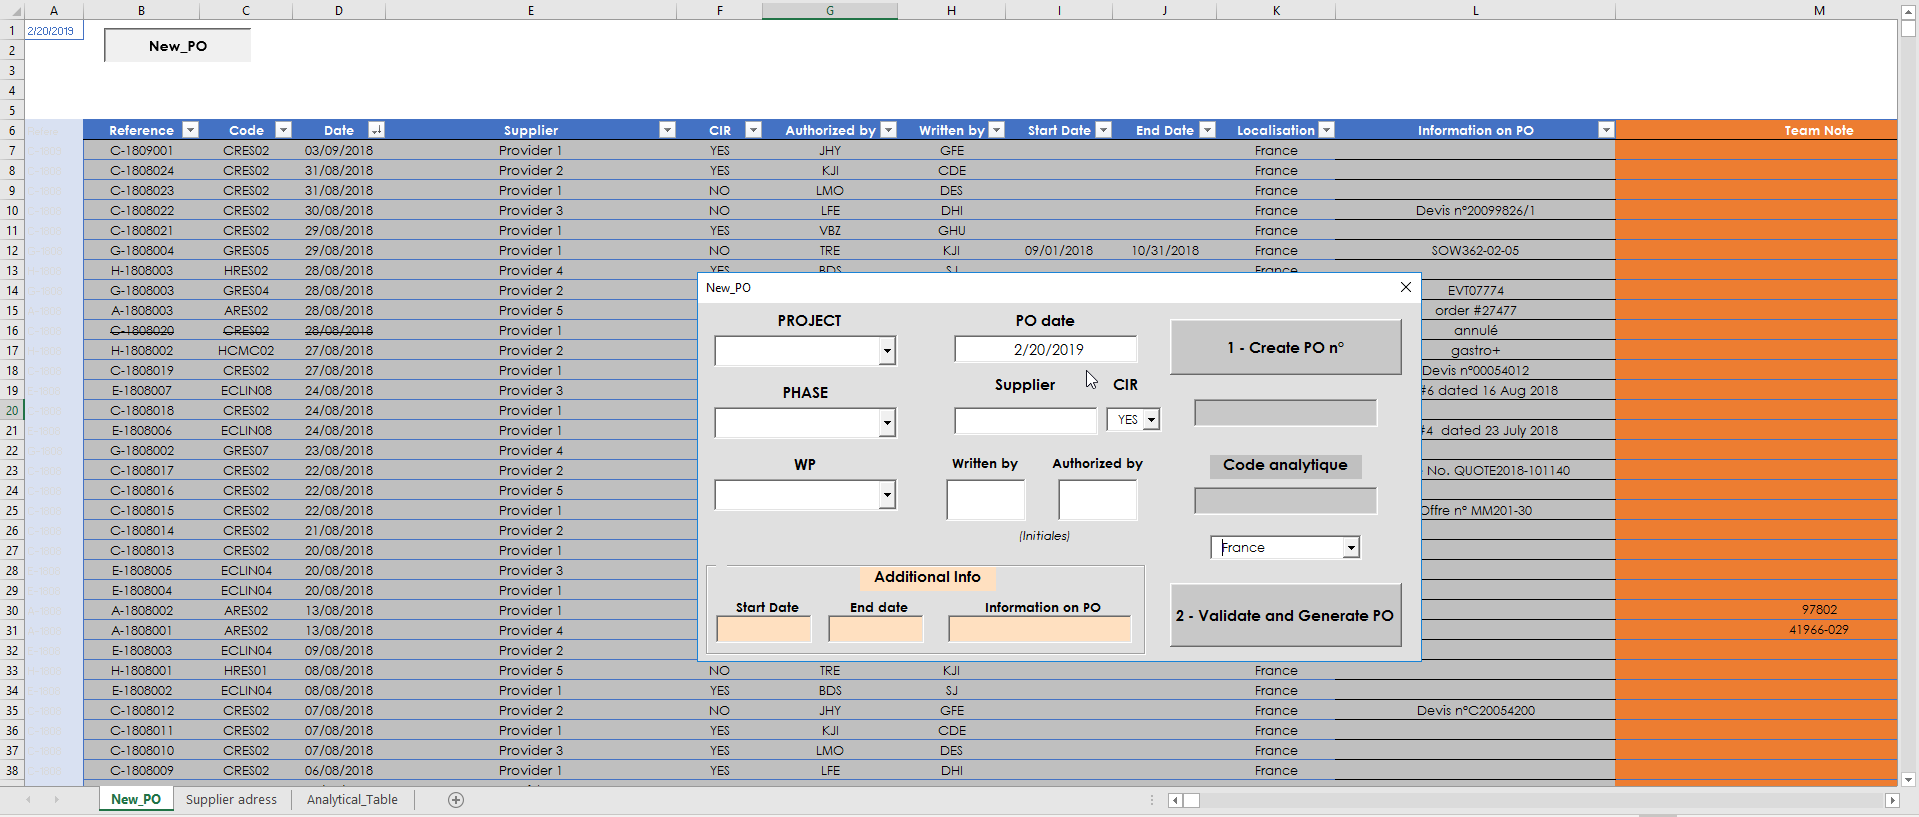Image resolution: width=1919 pixels, height=817 pixels.
Task: Filter the Authorized by column
Action: point(888,130)
